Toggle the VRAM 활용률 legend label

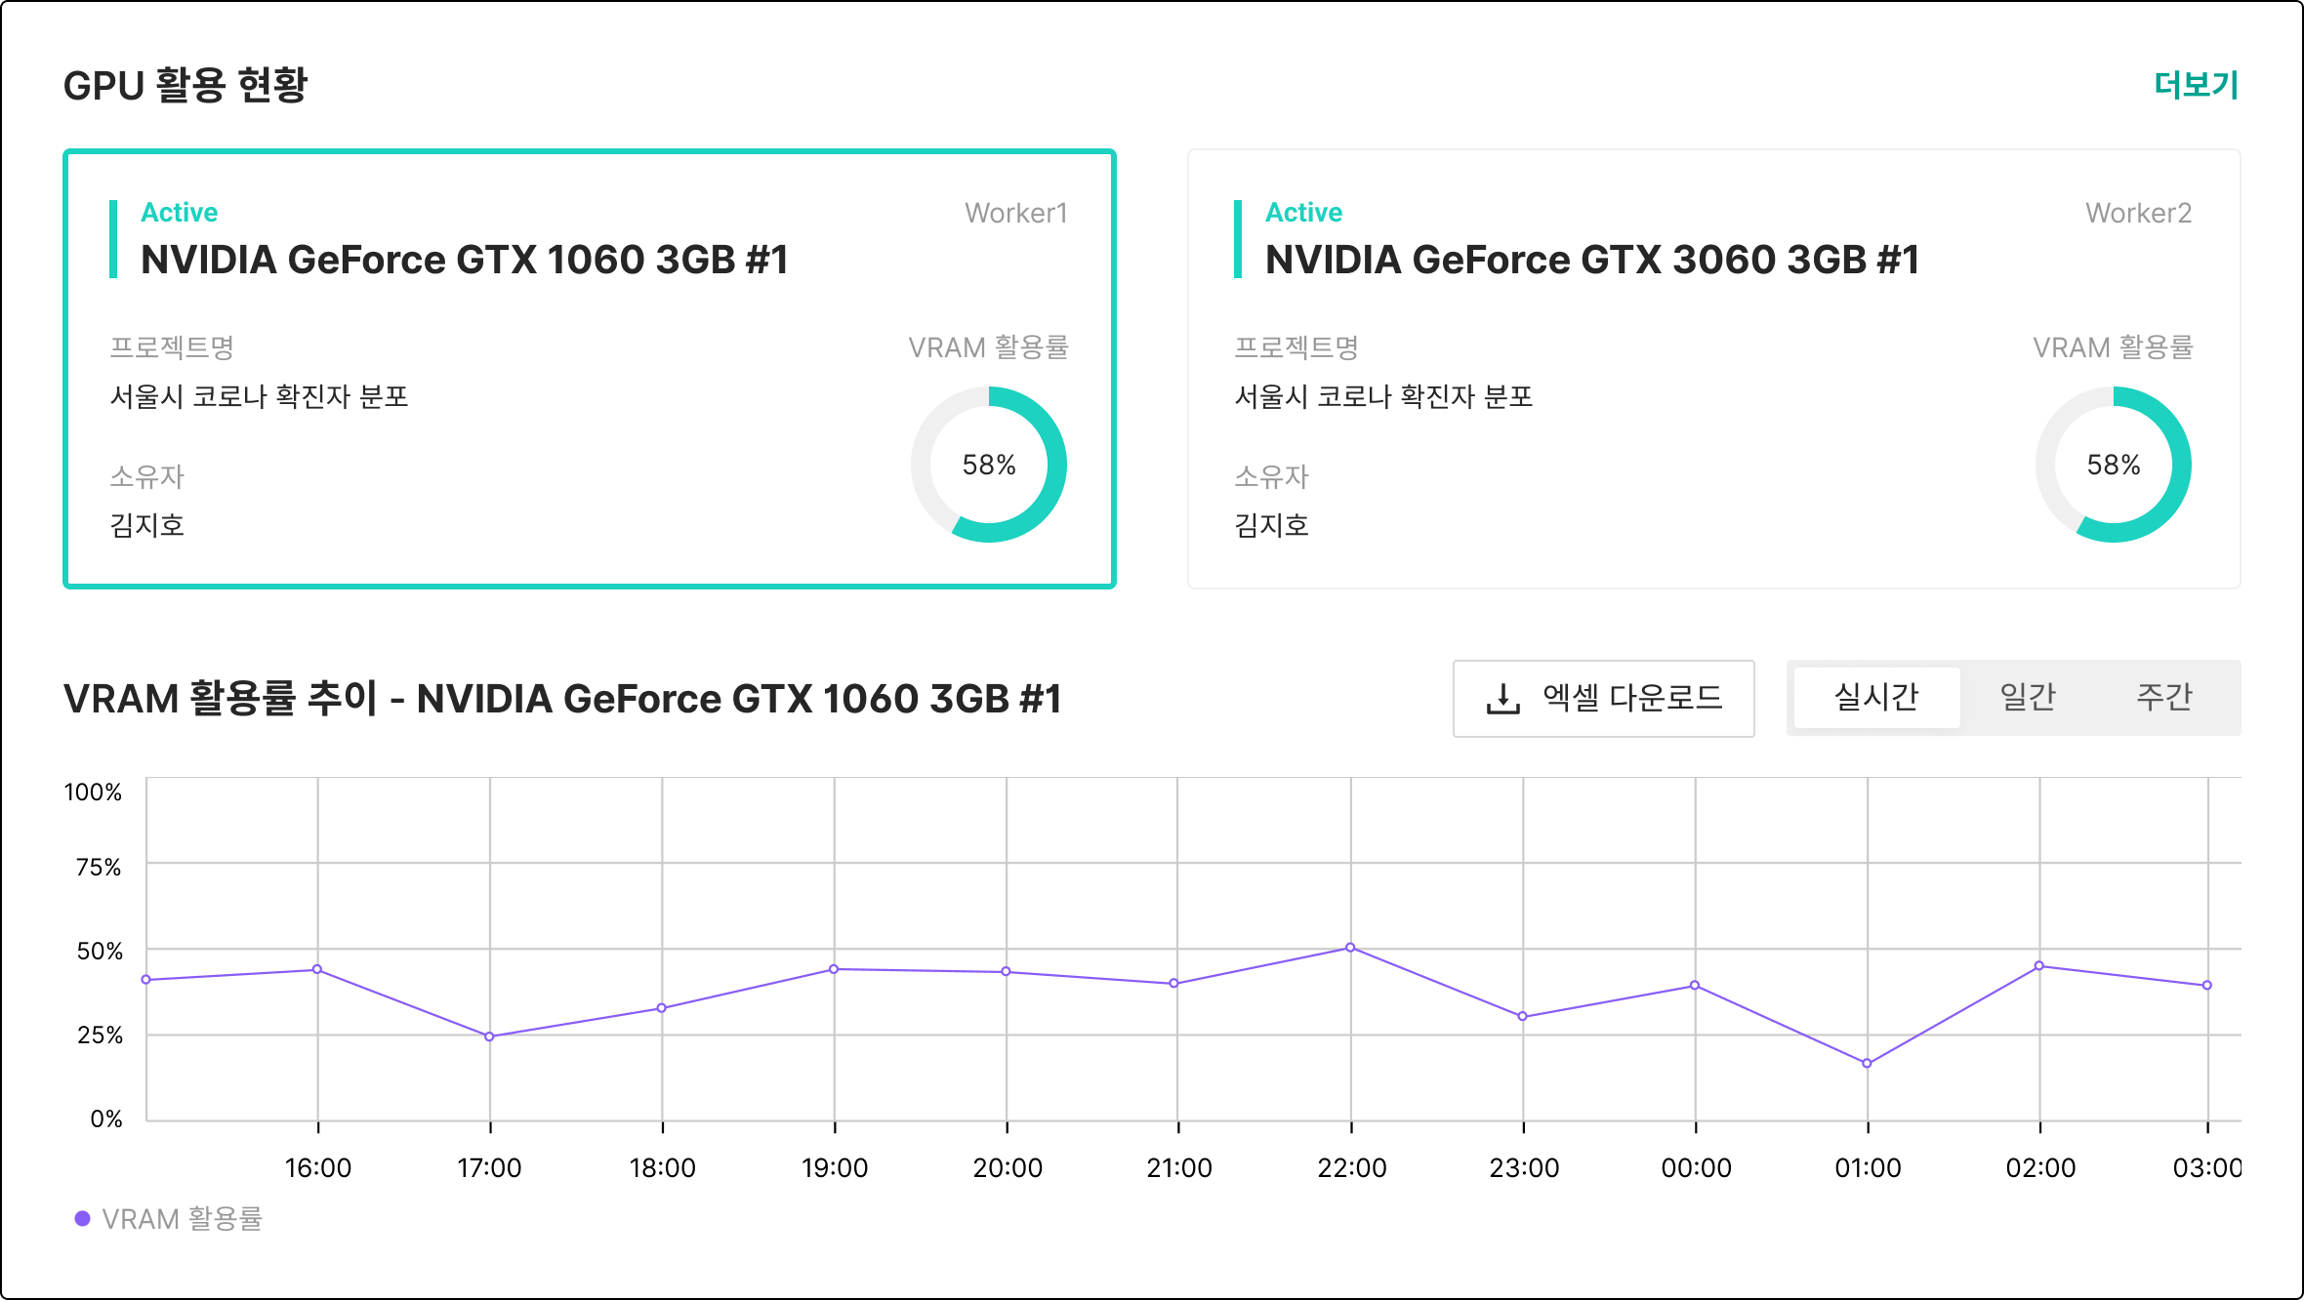[x=182, y=1218]
